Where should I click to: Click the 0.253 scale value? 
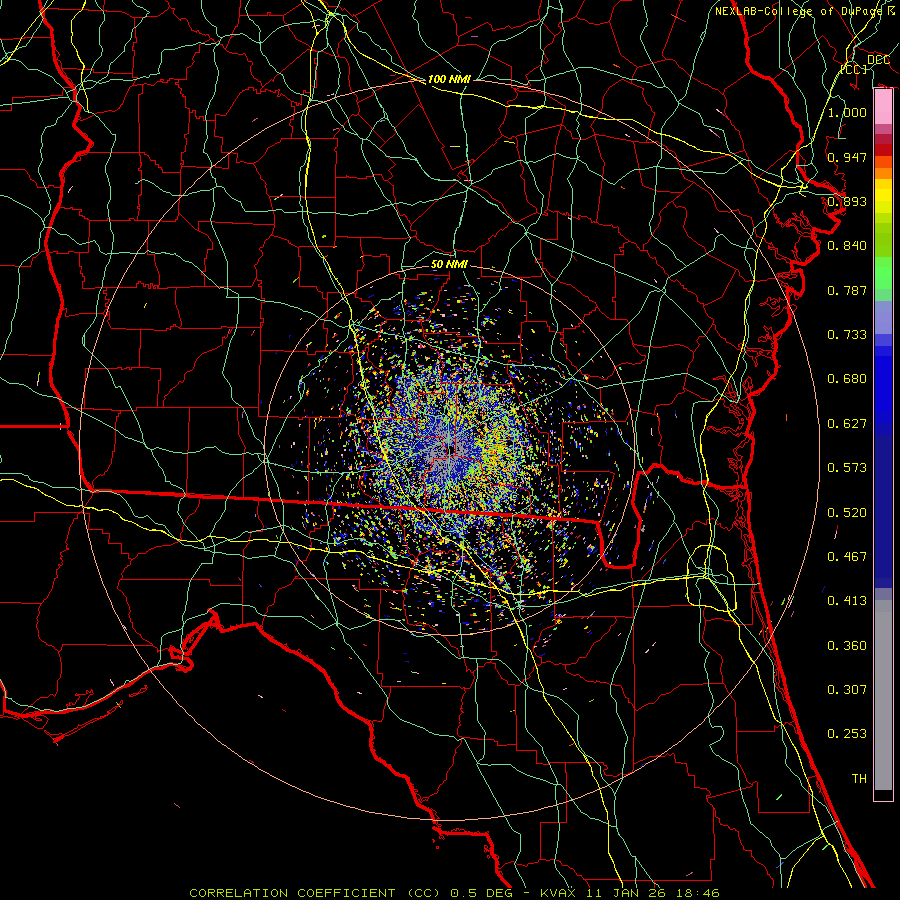(x=847, y=734)
